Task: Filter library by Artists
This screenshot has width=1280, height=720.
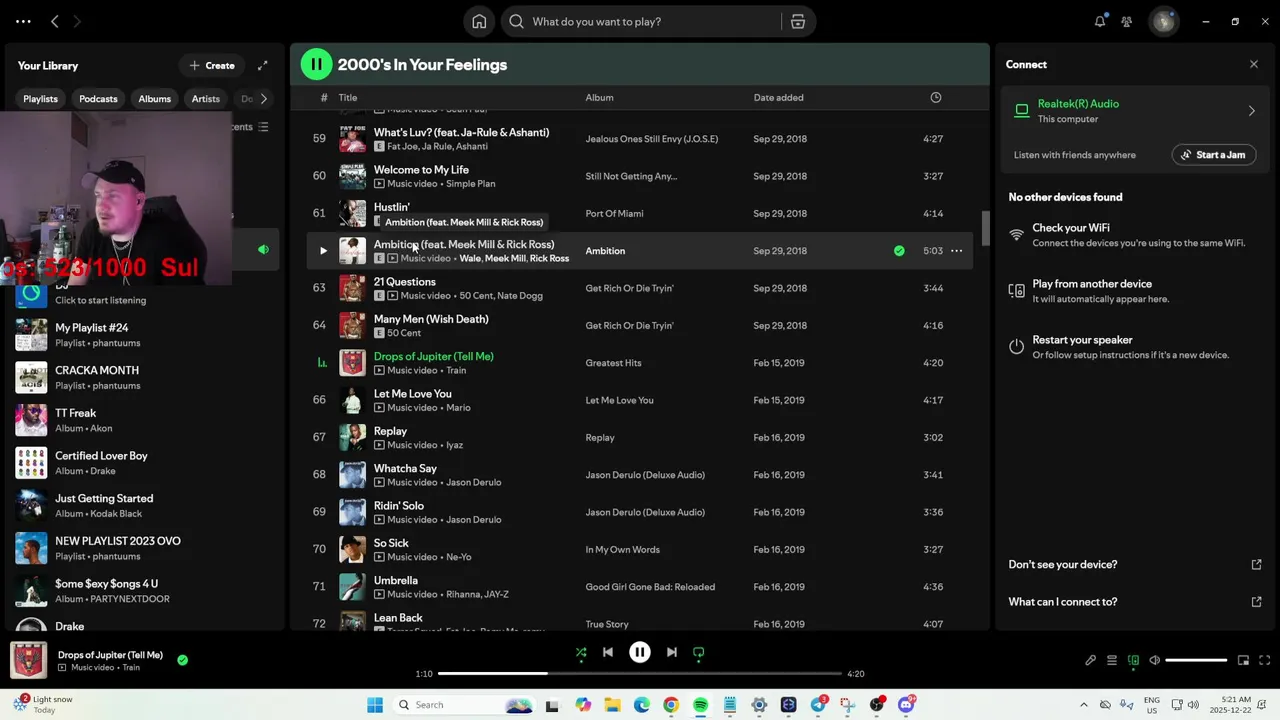Action: point(206,99)
